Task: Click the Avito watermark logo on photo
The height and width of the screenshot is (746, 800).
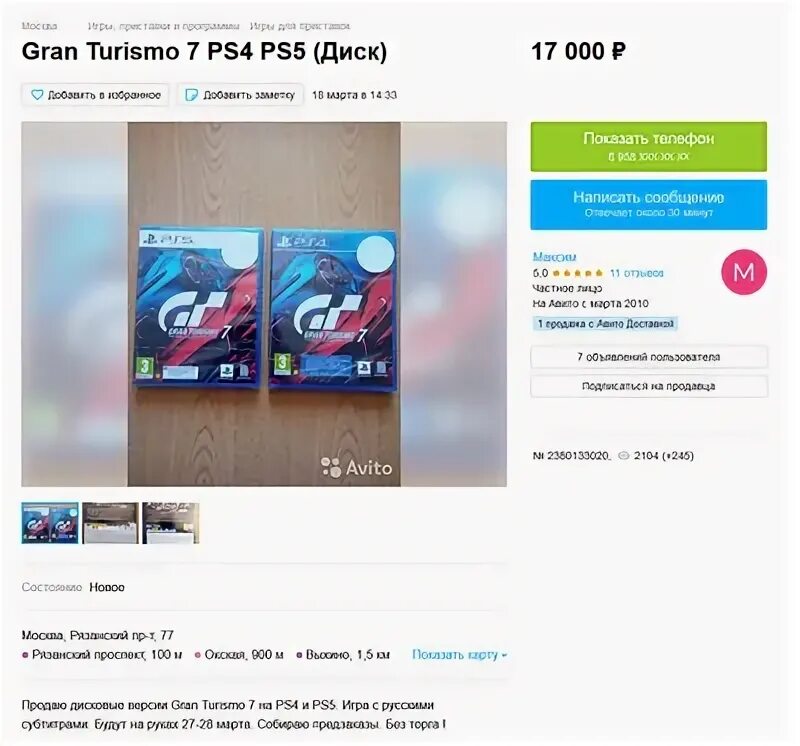Action: click(x=356, y=467)
